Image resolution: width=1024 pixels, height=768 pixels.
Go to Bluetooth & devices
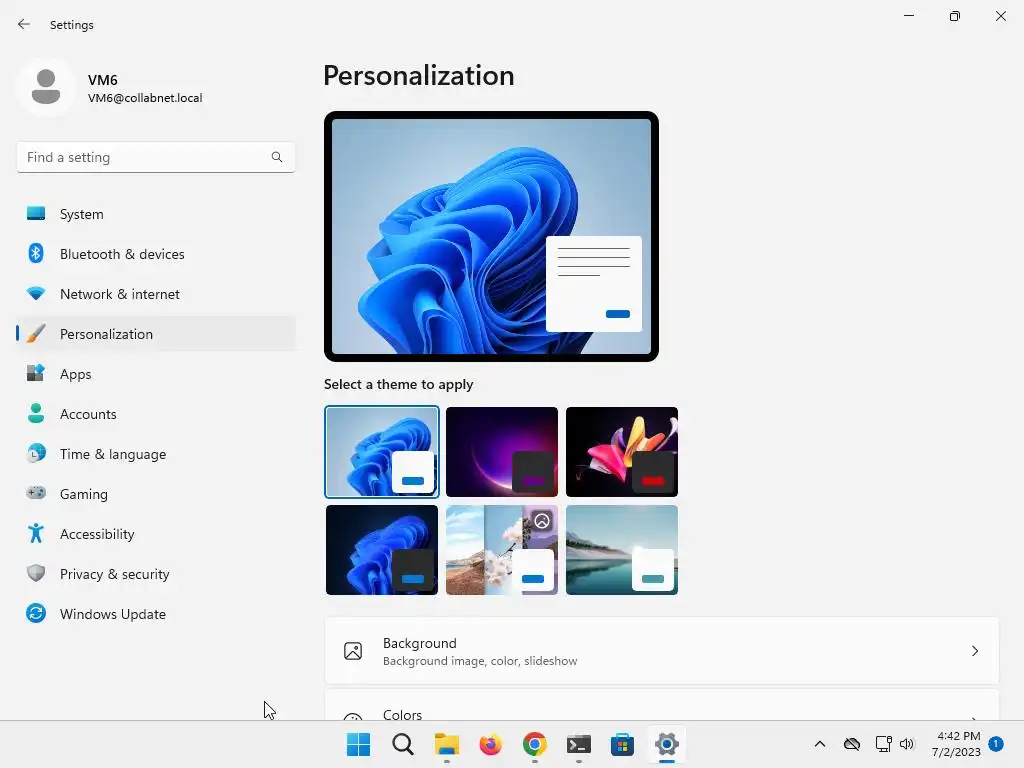pyautogui.click(x=156, y=253)
